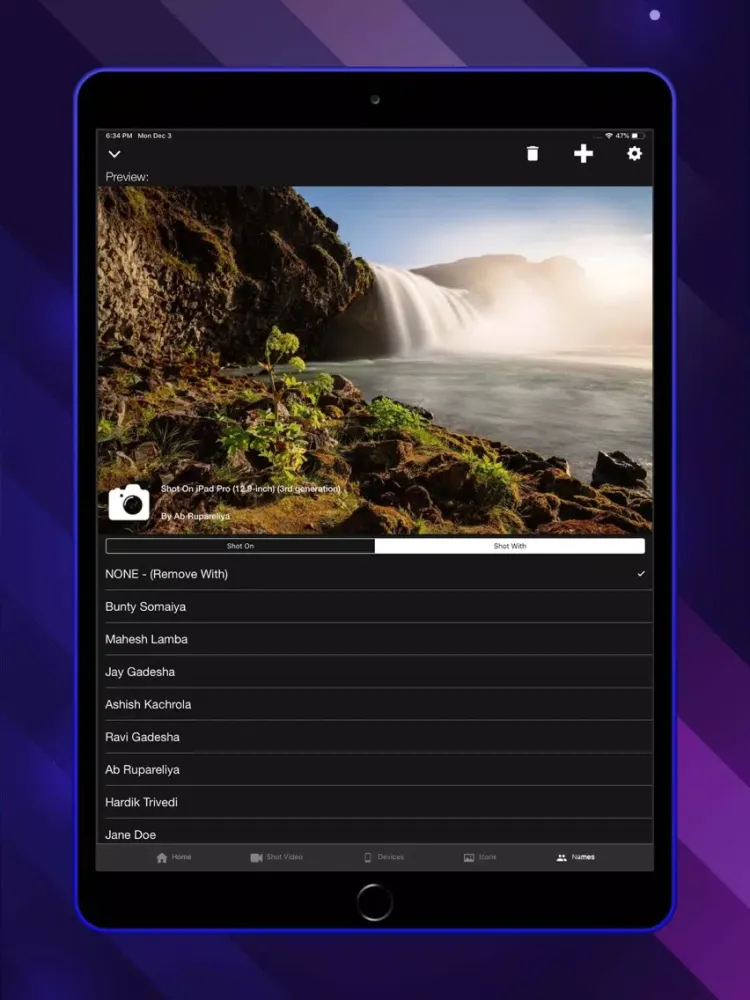Viewport: 750px width, 1000px height.
Task: Tap the battery indicator in status bar
Action: click(638, 136)
